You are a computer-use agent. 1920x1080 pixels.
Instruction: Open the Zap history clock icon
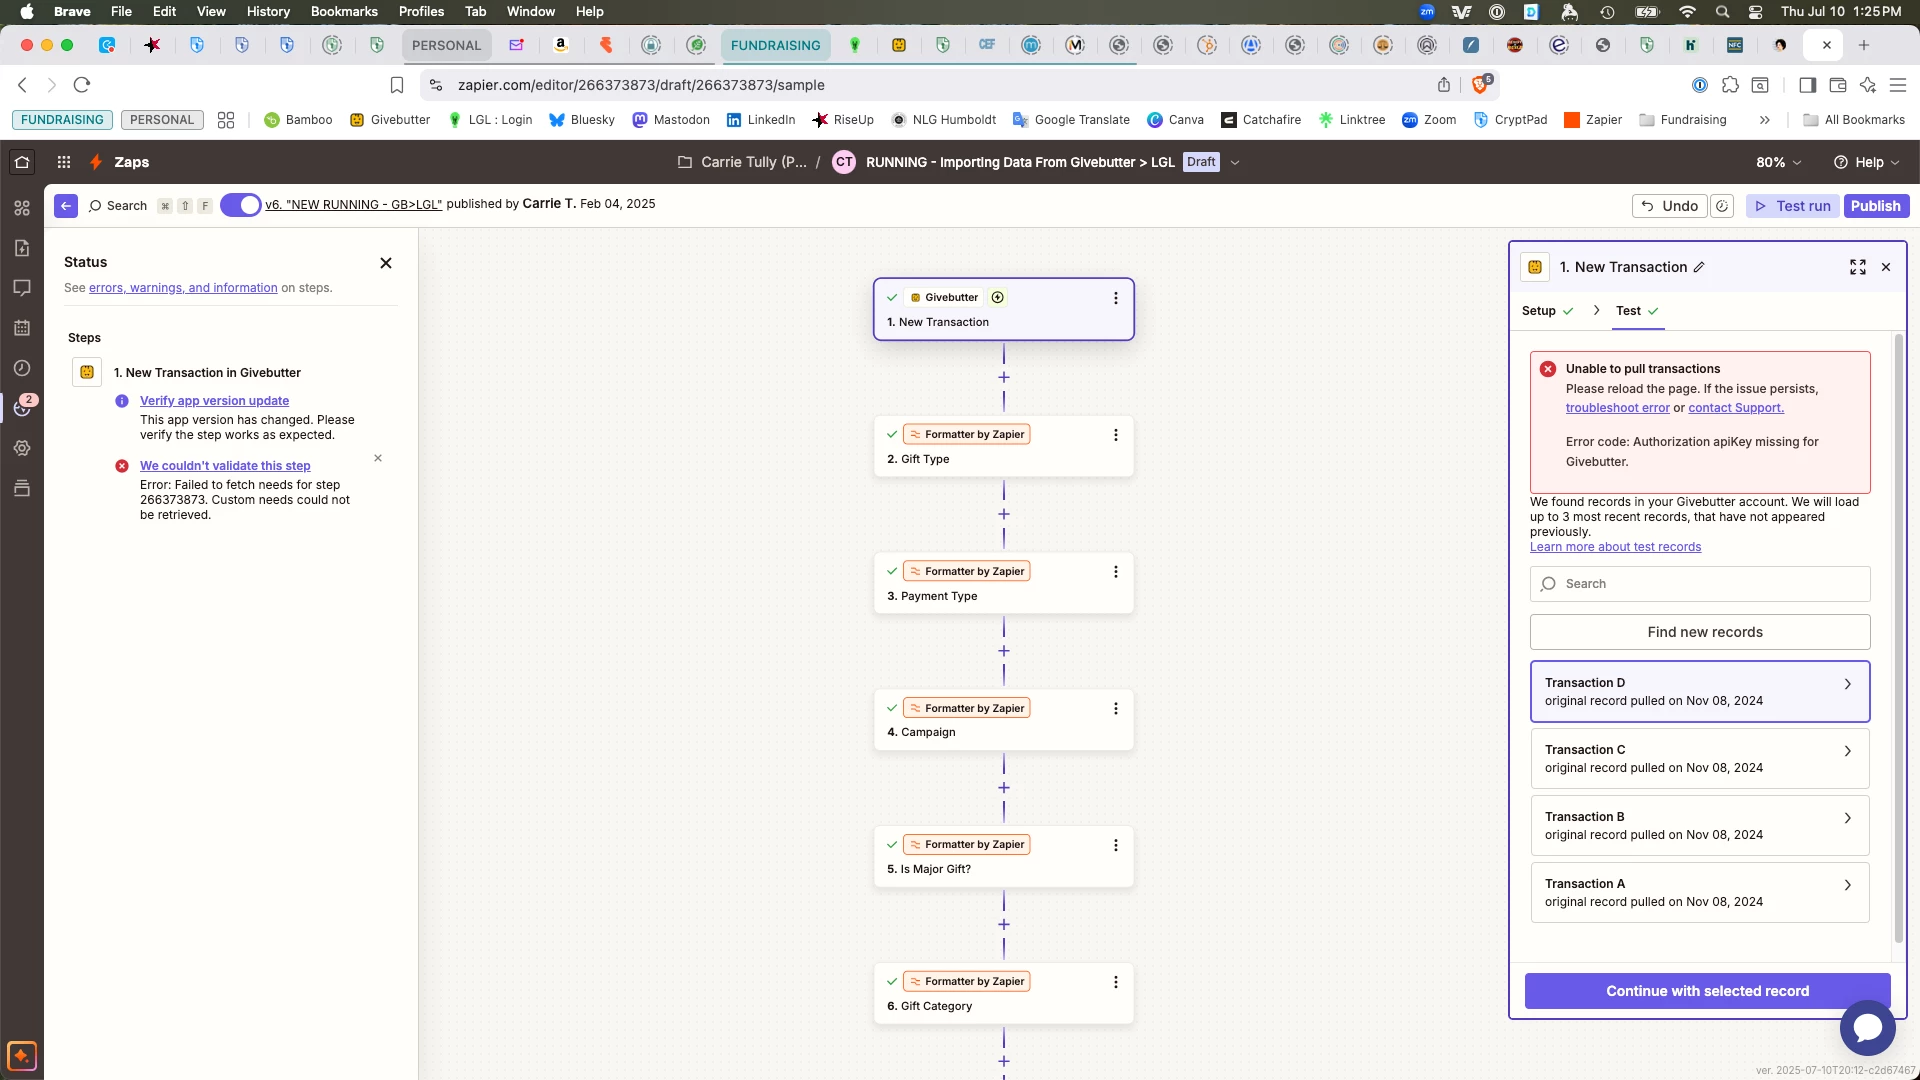pyautogui.click(x=22, y=368)
